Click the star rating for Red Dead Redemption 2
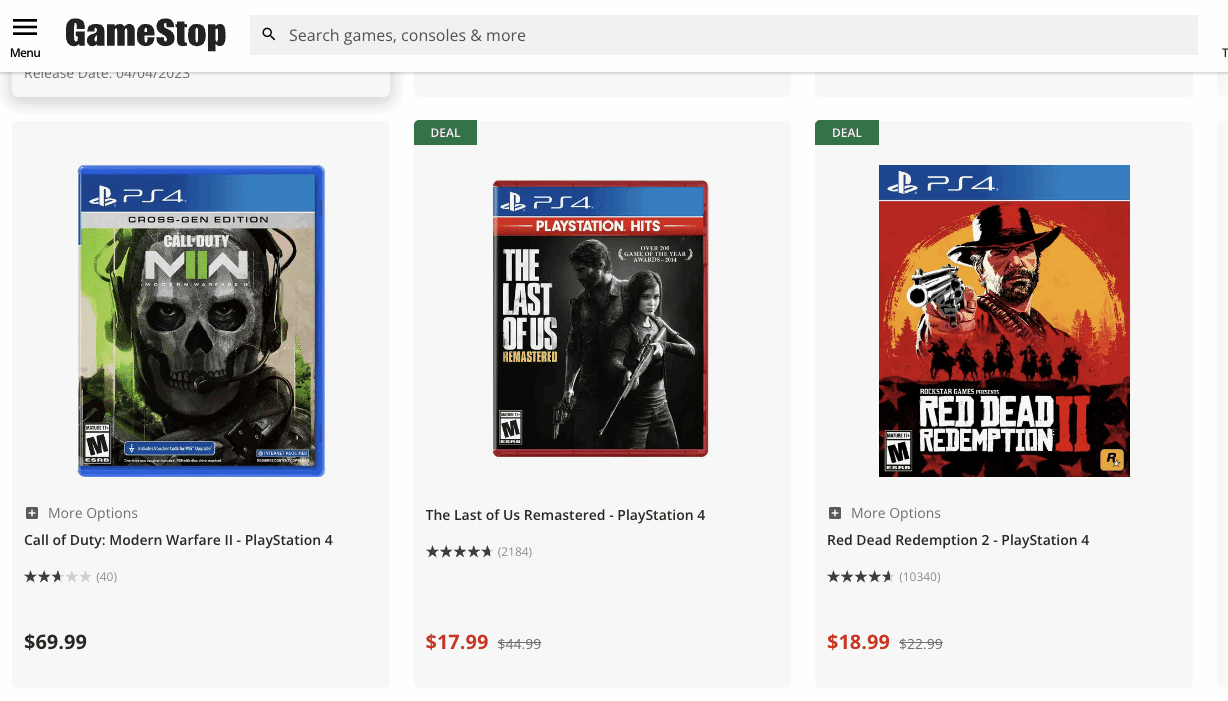 click(860, 576)
